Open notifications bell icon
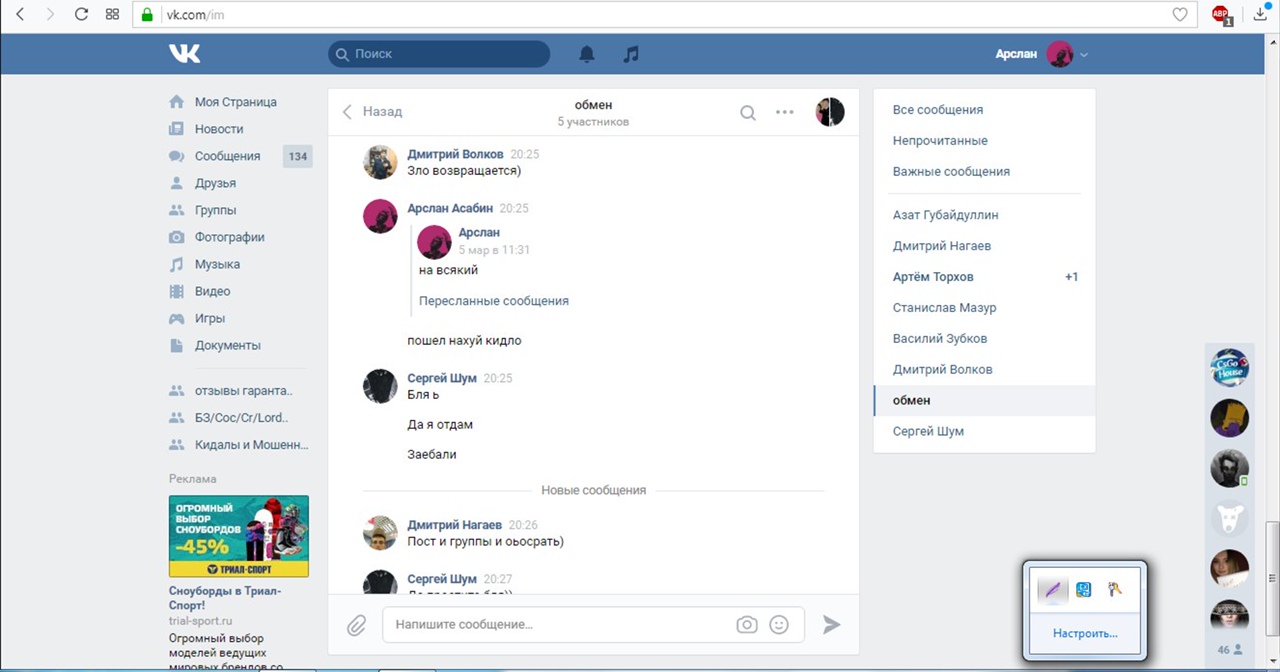Viewport: 1280px width, 672px height. [x=587, y=54]
